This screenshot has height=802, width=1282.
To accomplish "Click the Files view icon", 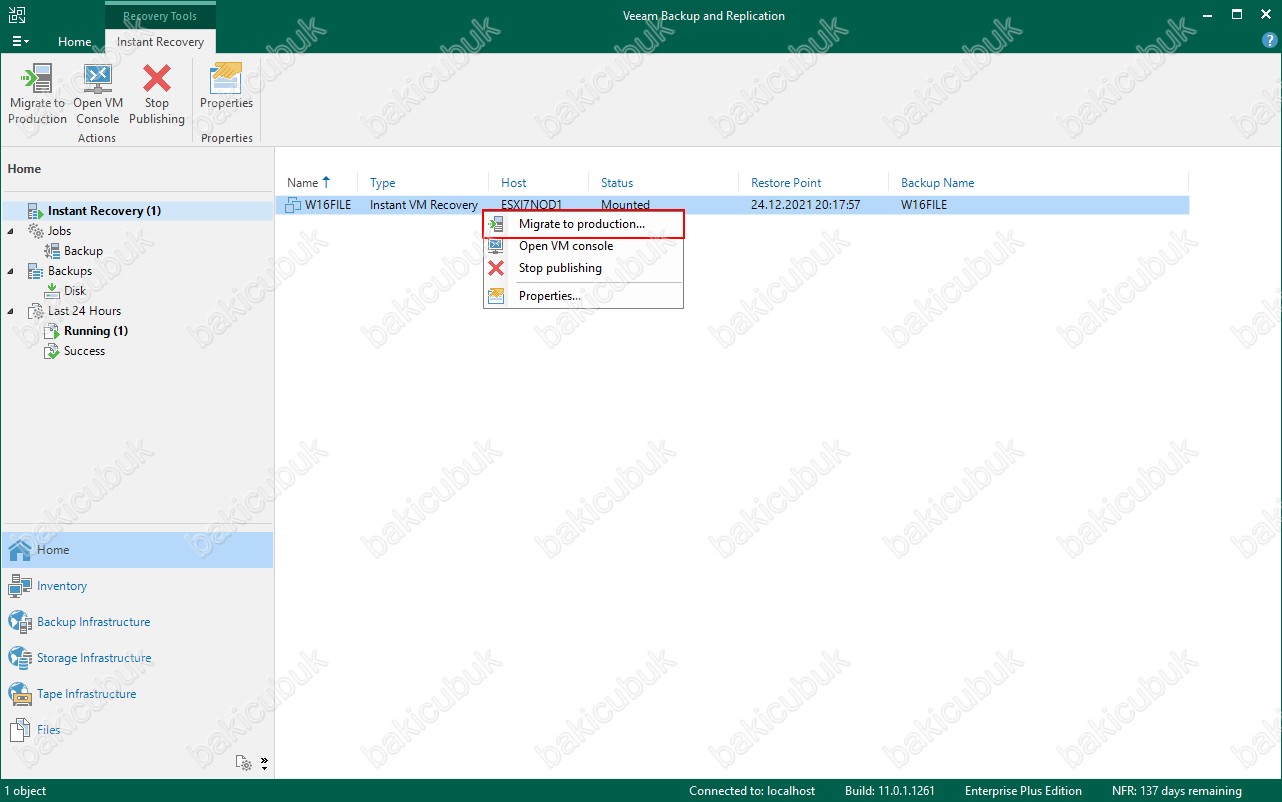I will [20, 730].
